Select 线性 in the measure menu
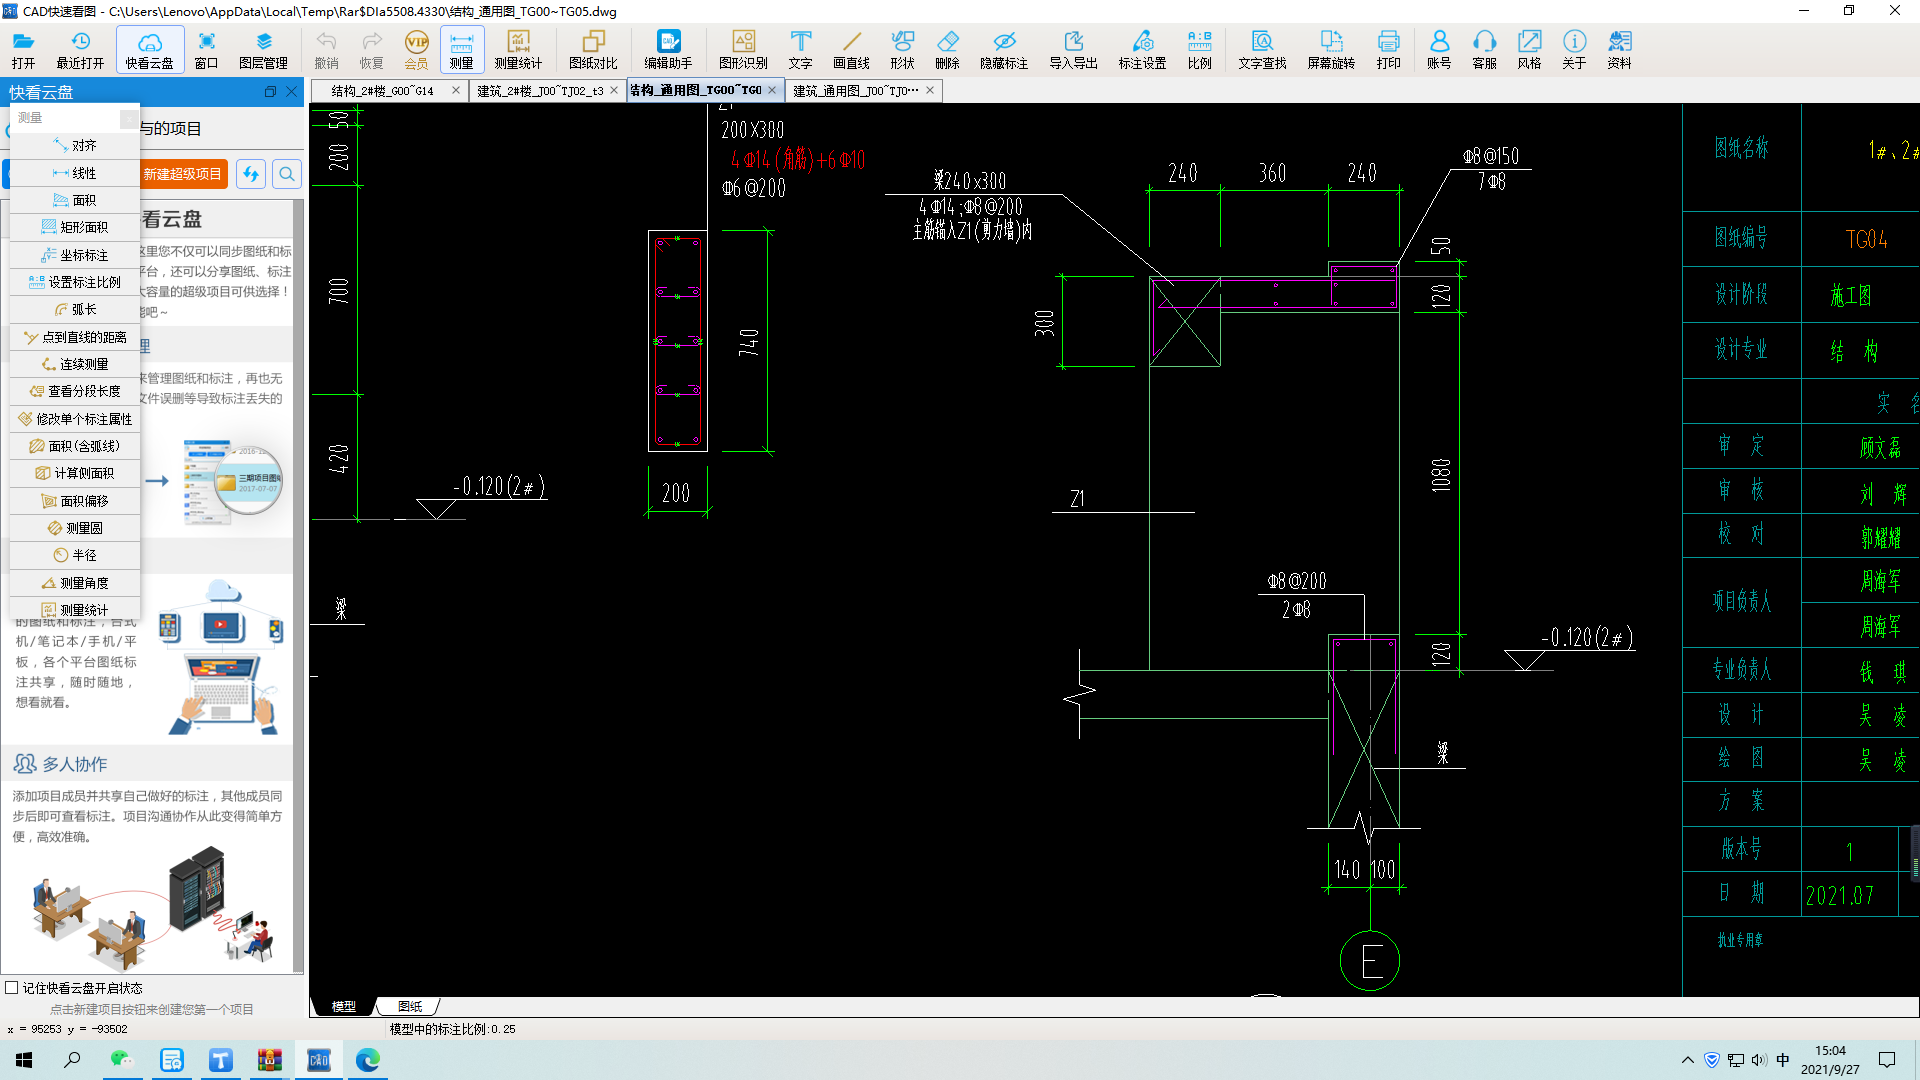 75,173
